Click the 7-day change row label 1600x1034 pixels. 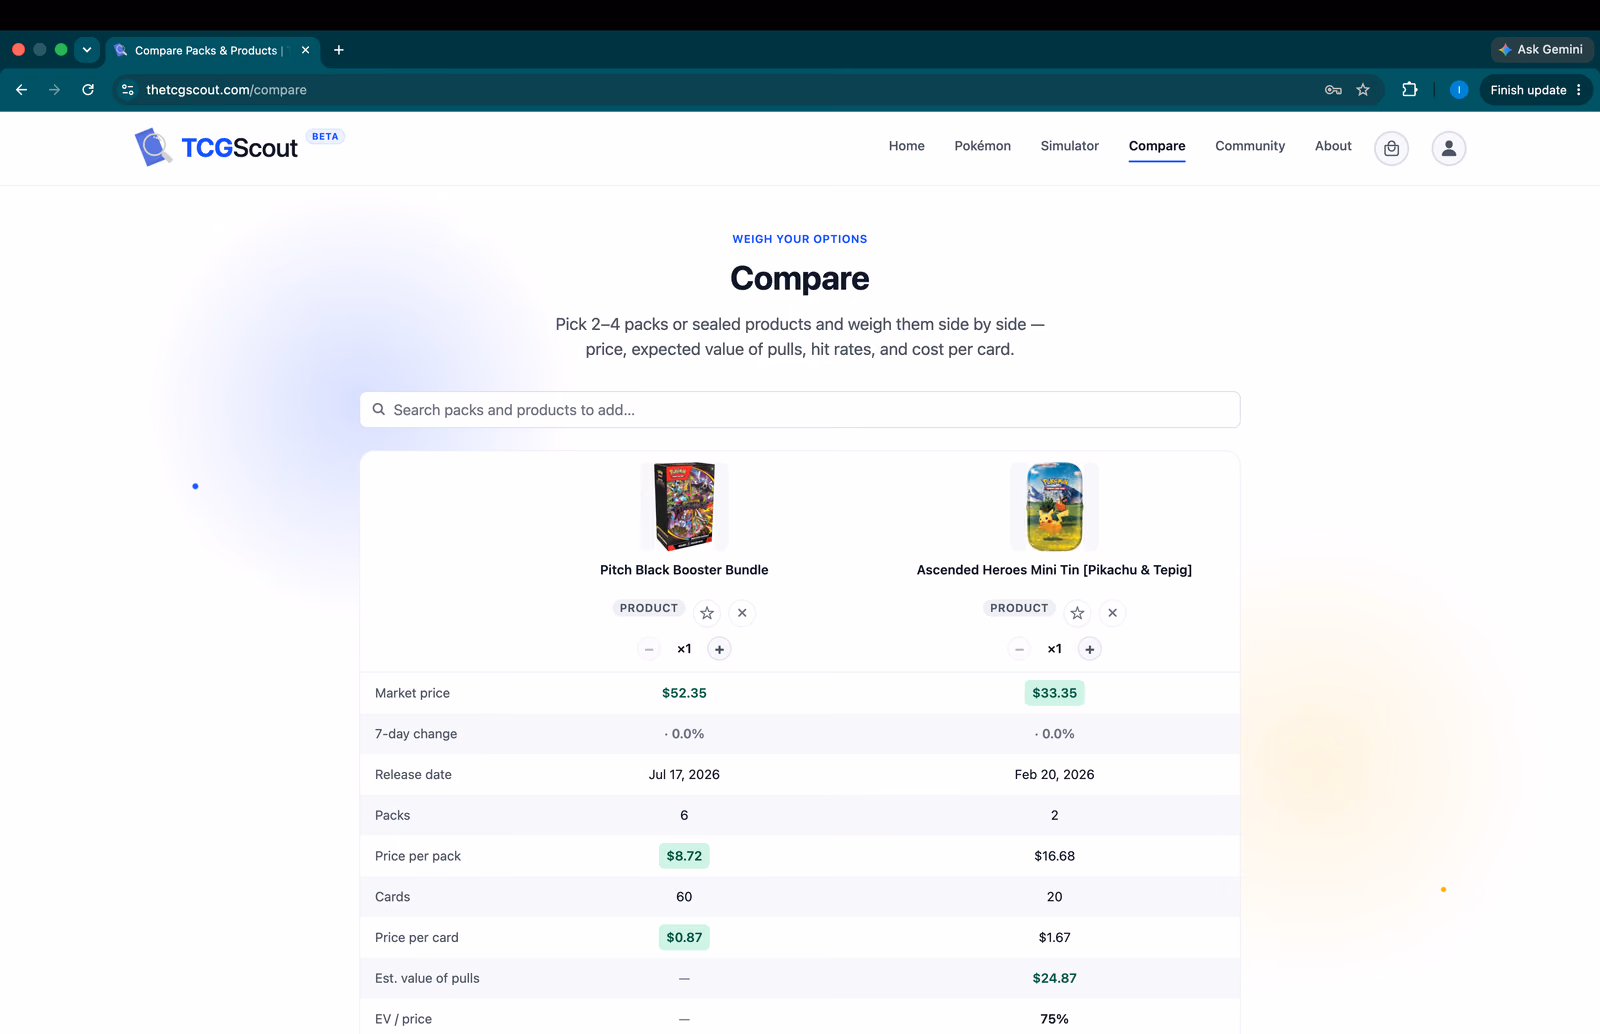point(416,734)
